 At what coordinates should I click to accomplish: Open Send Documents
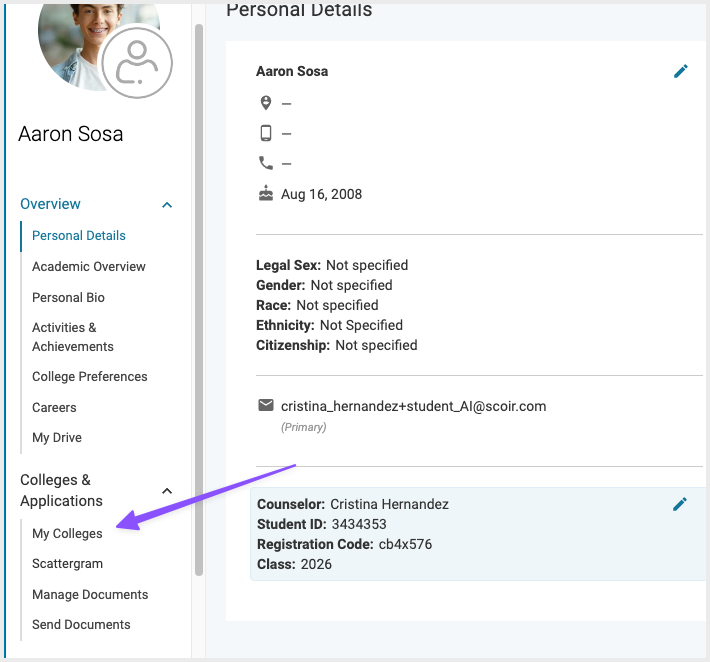coord(81,625)
